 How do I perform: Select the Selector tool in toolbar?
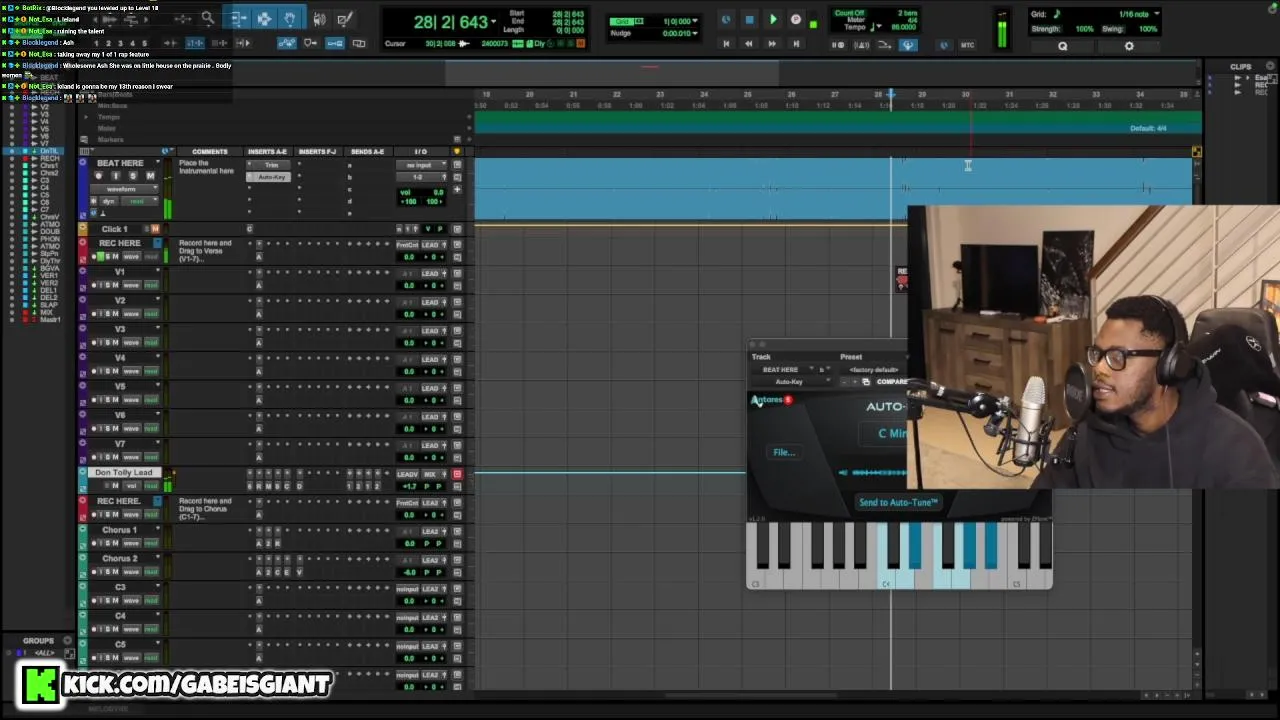pyautogui.click(x=264, y=18)
